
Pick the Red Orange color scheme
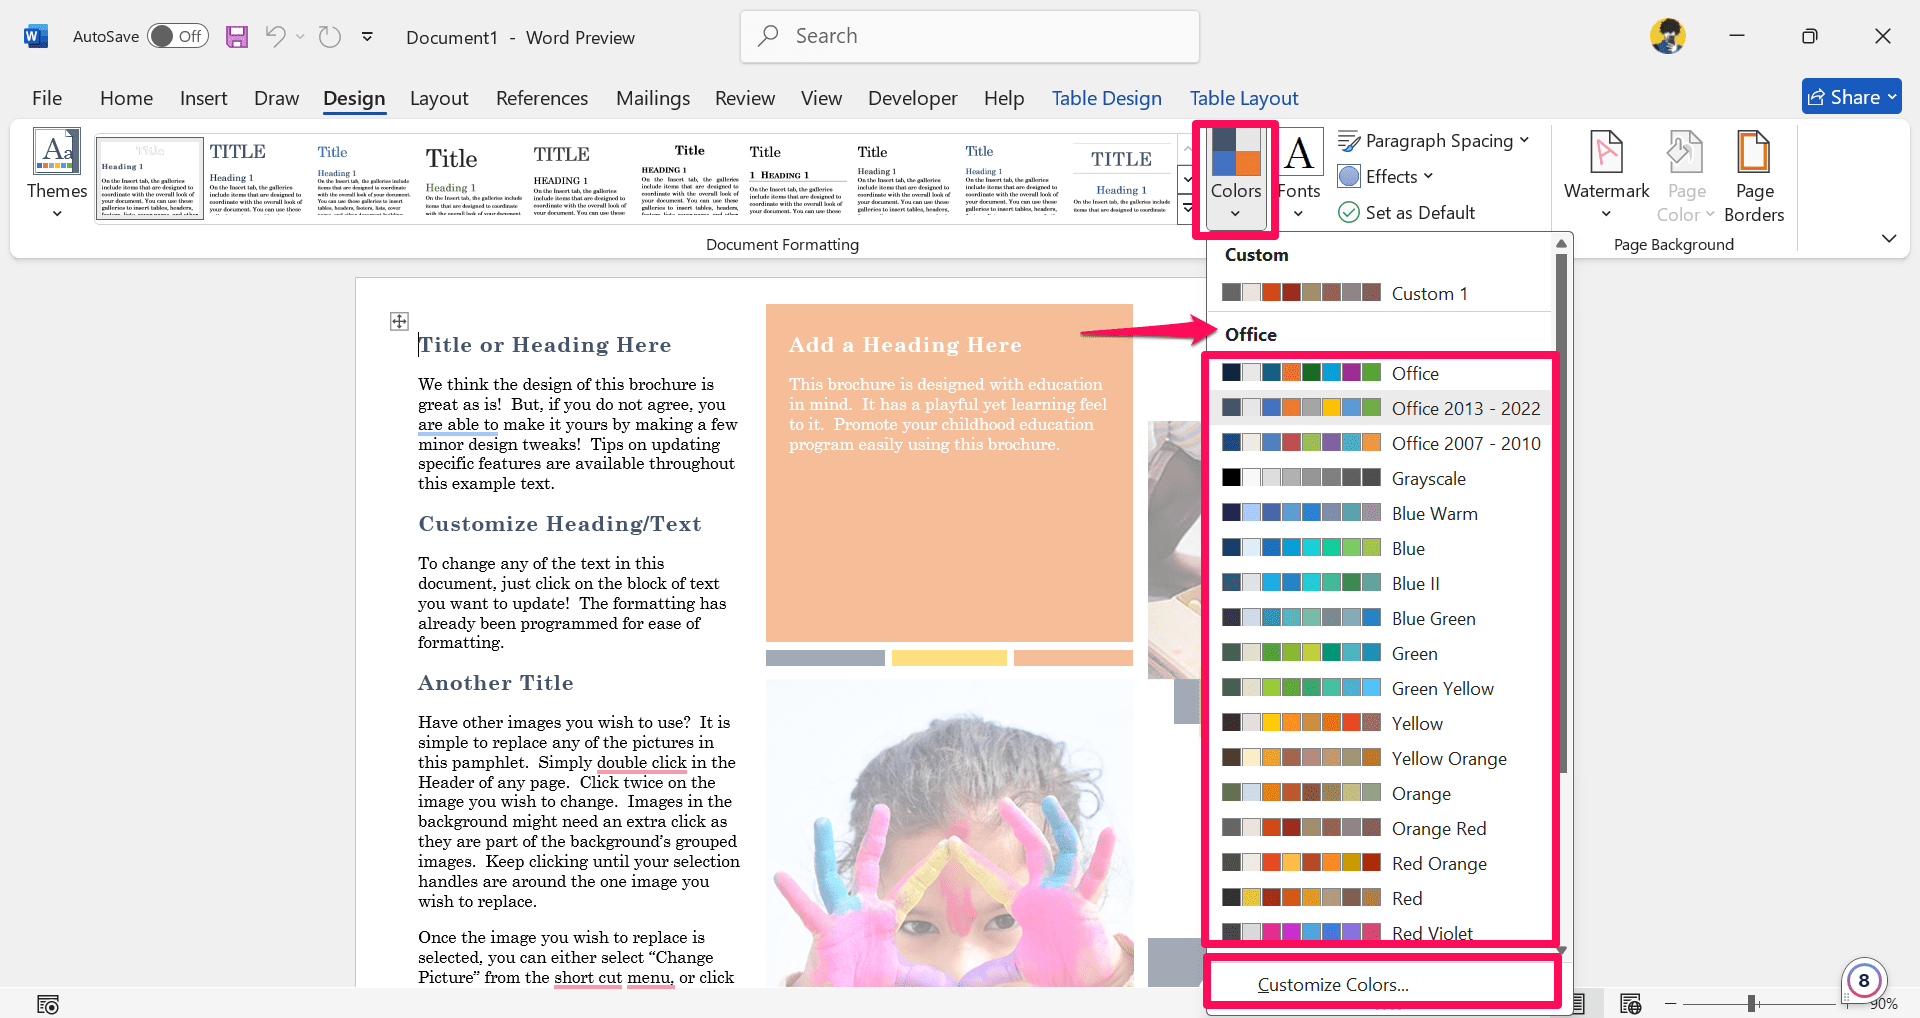[1380, 863]
